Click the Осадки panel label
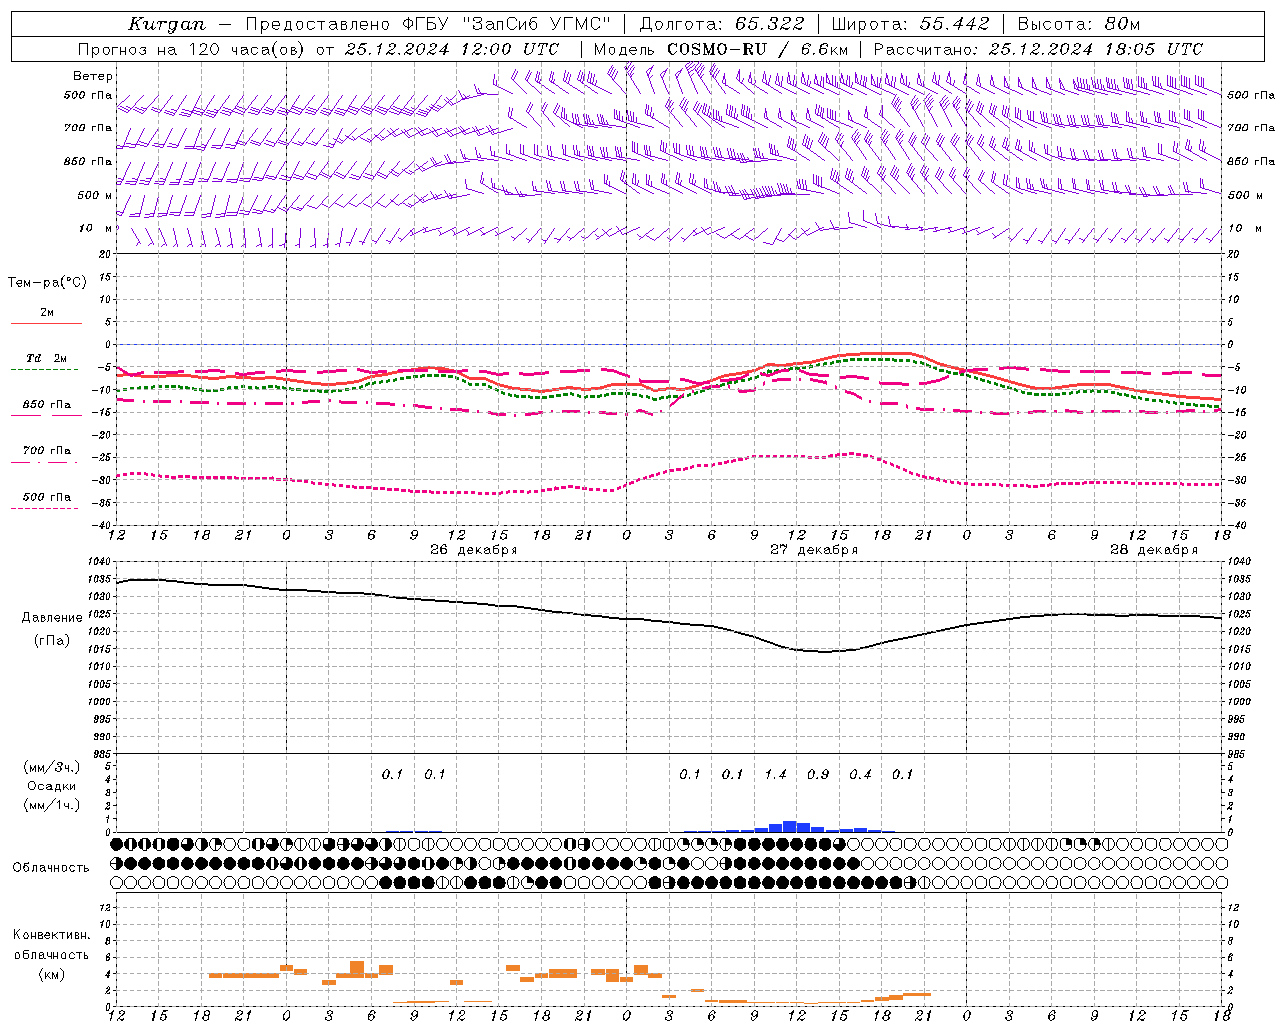The width and height of the screenshot is (1280, 1024). click(x=52, y=787)
